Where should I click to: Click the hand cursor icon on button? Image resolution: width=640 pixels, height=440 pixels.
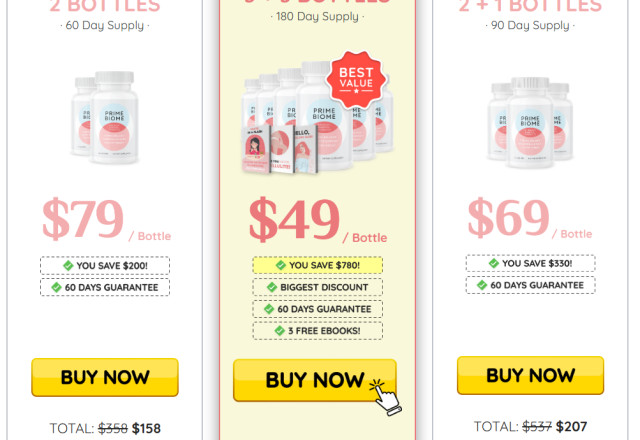385,398
